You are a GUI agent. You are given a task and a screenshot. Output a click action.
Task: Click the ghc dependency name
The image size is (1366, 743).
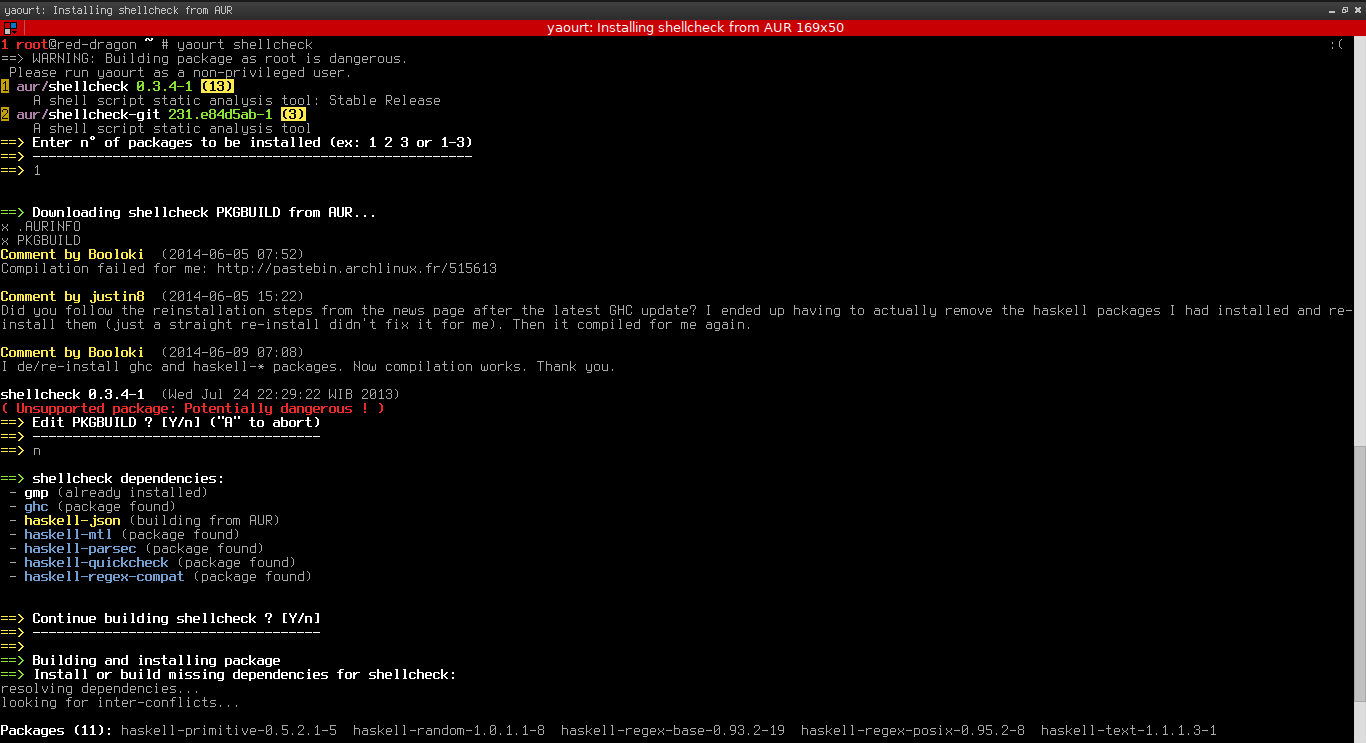coord(36,506)
